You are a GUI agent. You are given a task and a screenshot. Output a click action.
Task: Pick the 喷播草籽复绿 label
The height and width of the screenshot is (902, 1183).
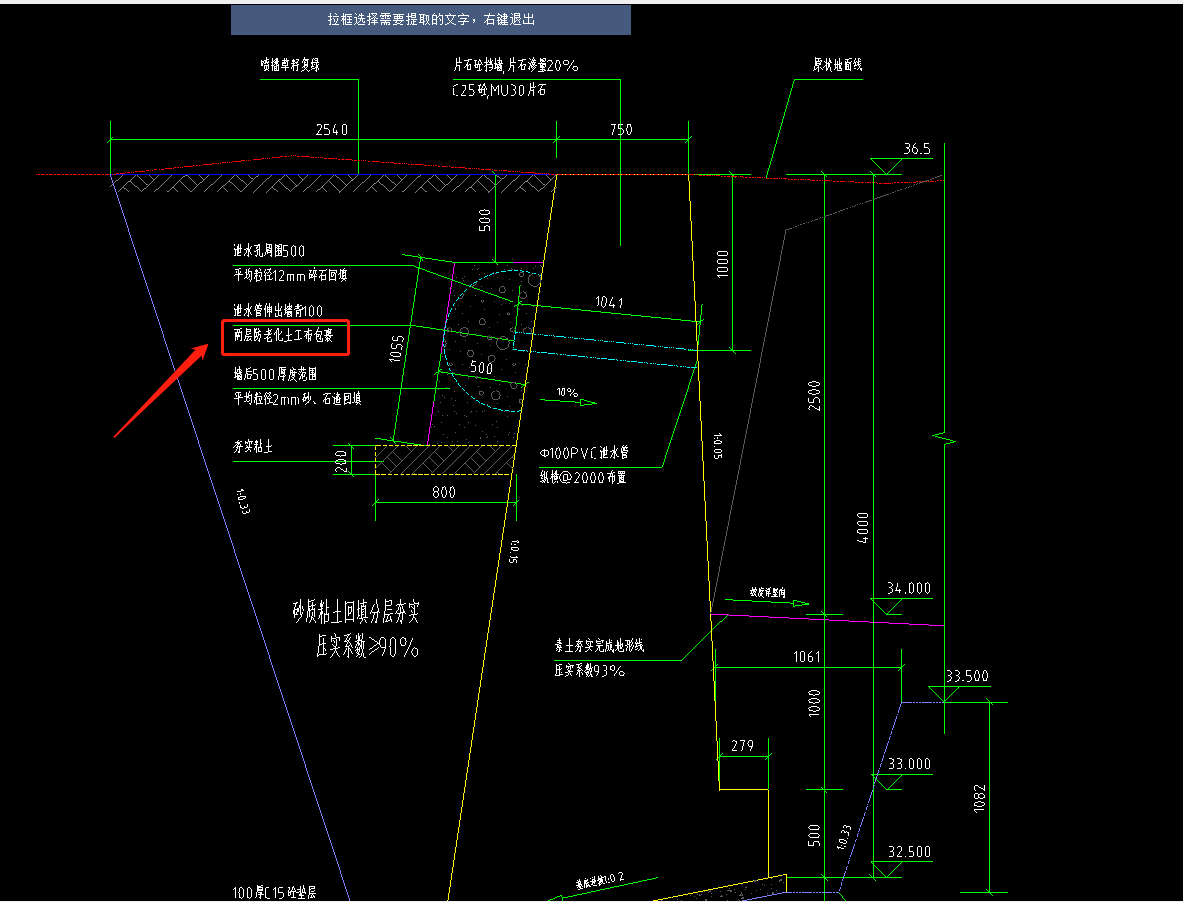pos(290,65)
